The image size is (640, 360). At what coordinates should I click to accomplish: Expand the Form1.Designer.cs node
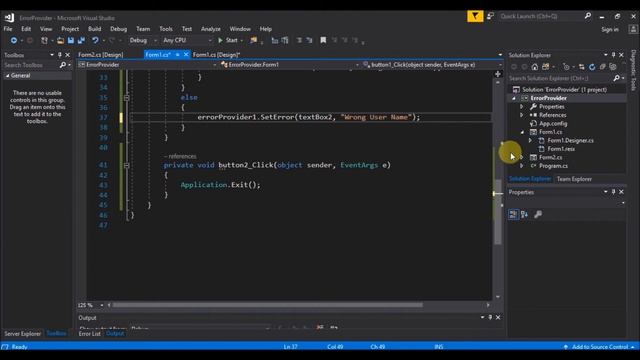(530, 140)
